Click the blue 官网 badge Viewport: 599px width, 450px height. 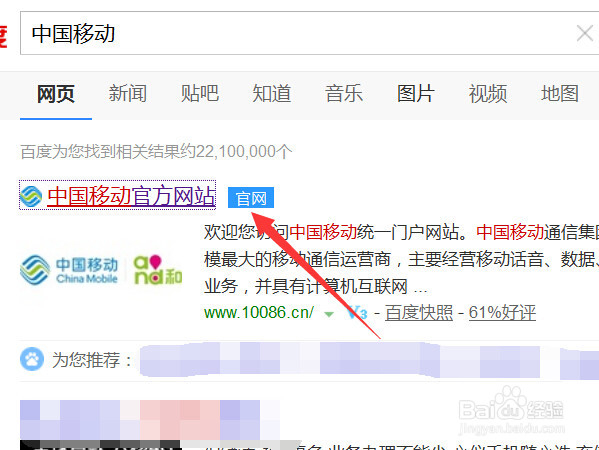pyautogui.click(x=251, y=198)
